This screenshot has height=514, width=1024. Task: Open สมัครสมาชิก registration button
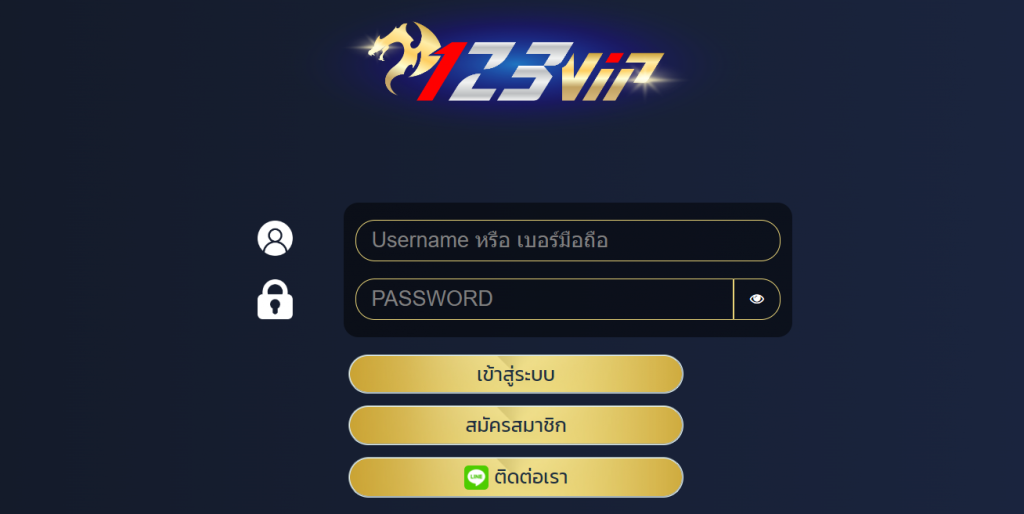tap(516, 426)
